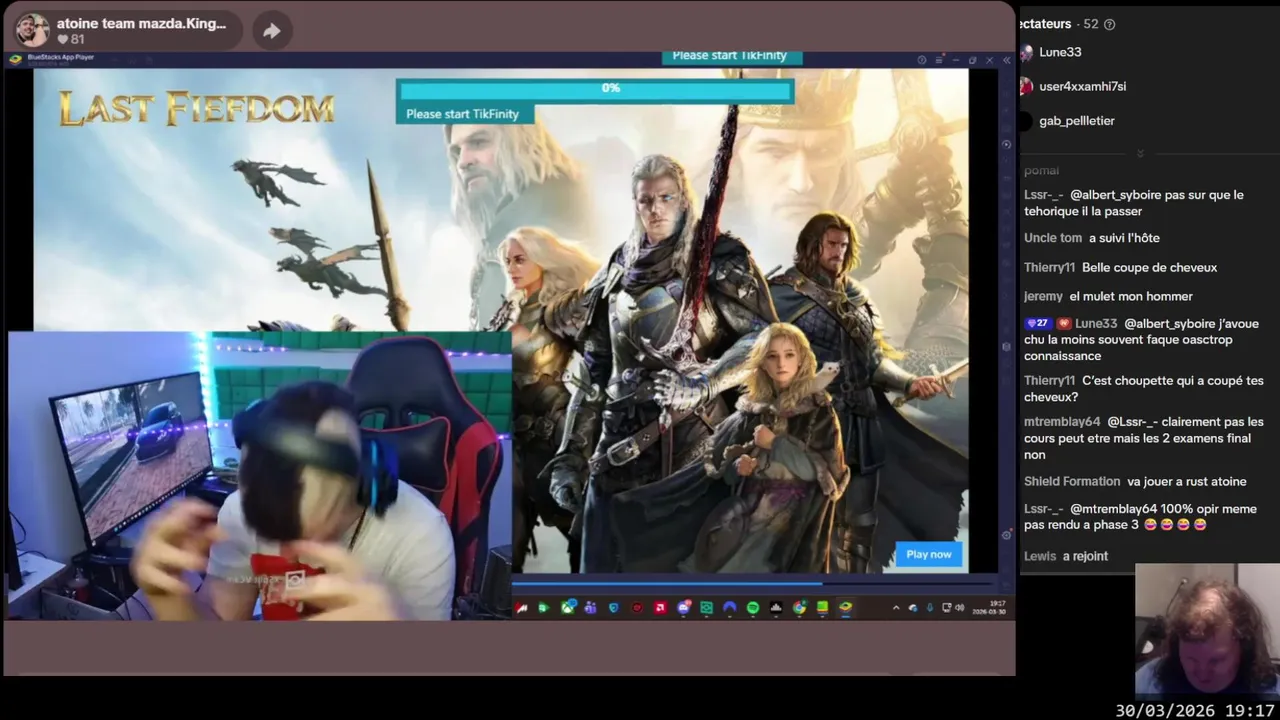
Task: Open the blue shield app in taskbar
Action: coord(614,608)
